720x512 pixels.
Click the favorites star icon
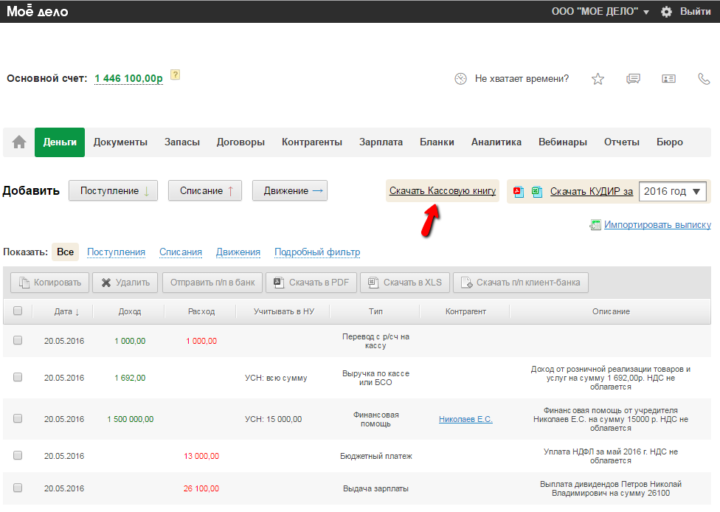tap(597, 78)
